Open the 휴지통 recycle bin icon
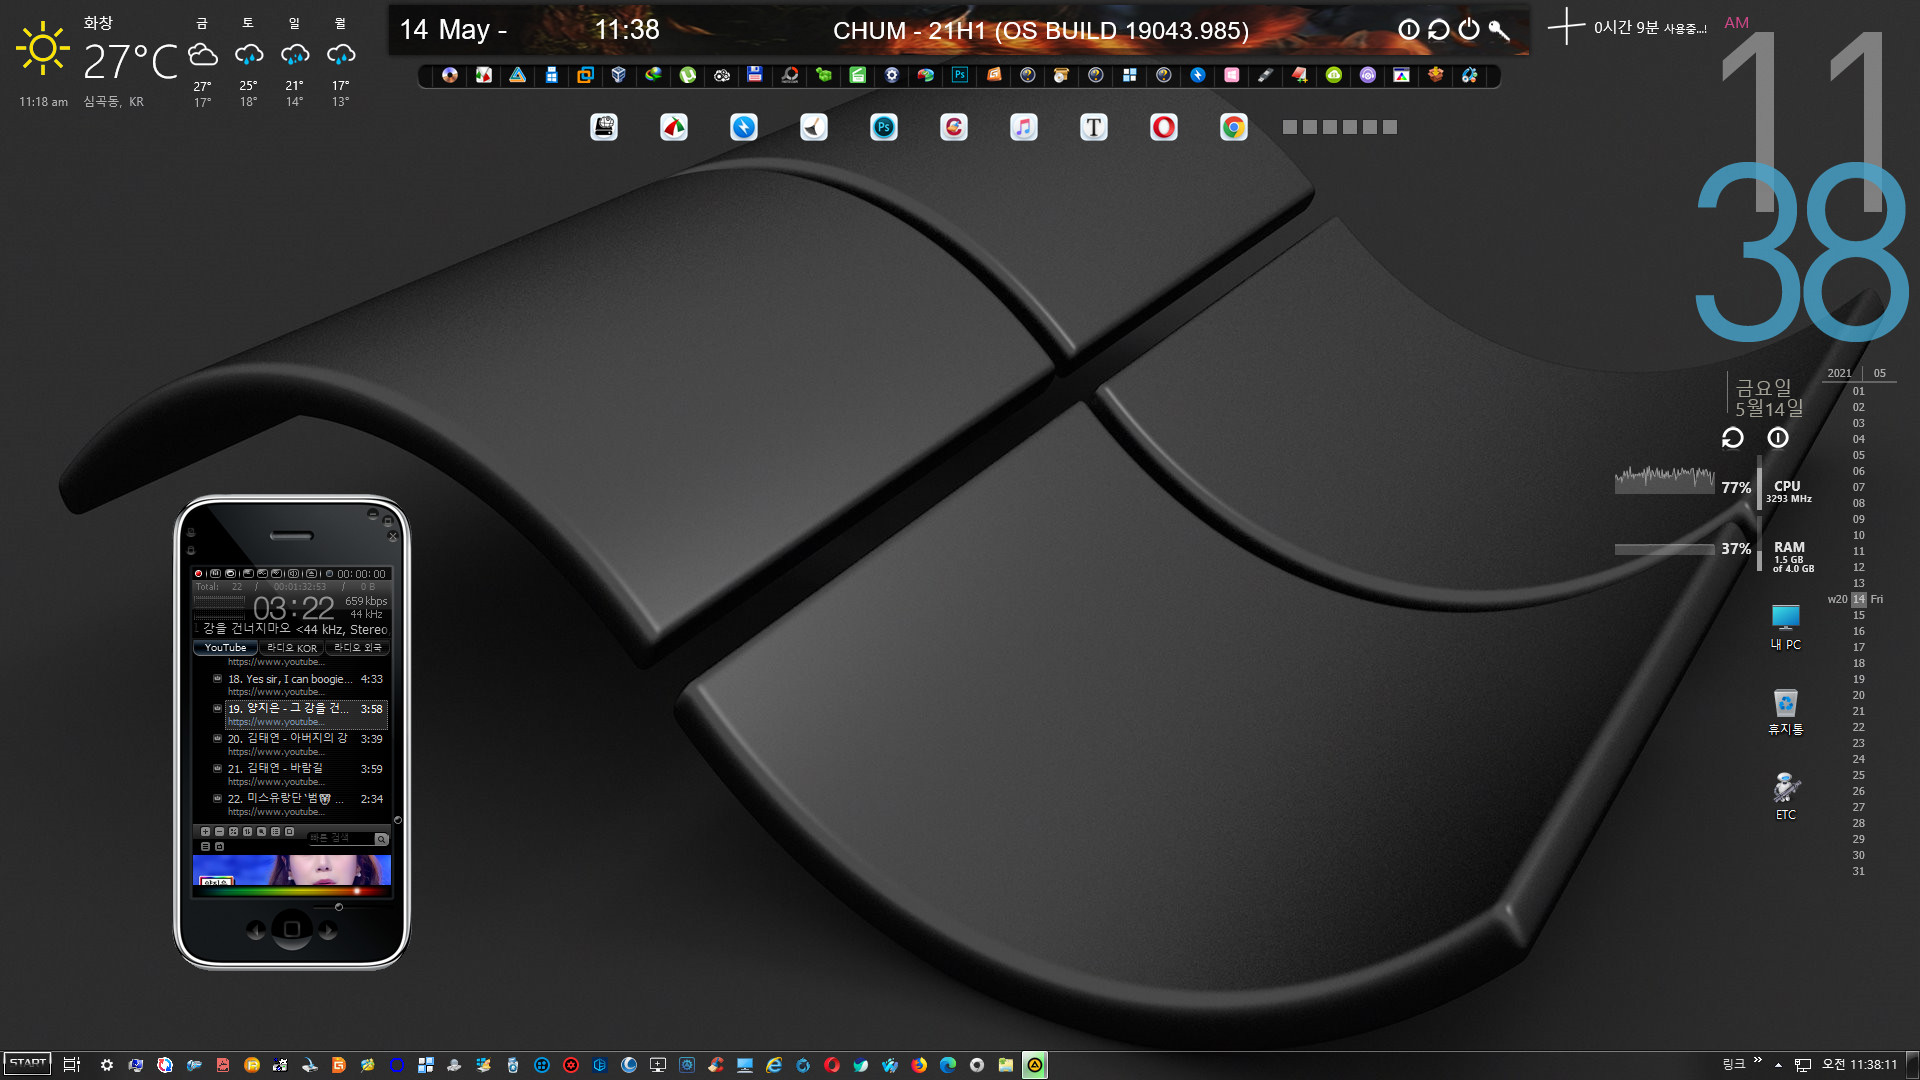The height and width of the screenshot is (1080, 1920). pyautogui.click(x=1786, y=712)
